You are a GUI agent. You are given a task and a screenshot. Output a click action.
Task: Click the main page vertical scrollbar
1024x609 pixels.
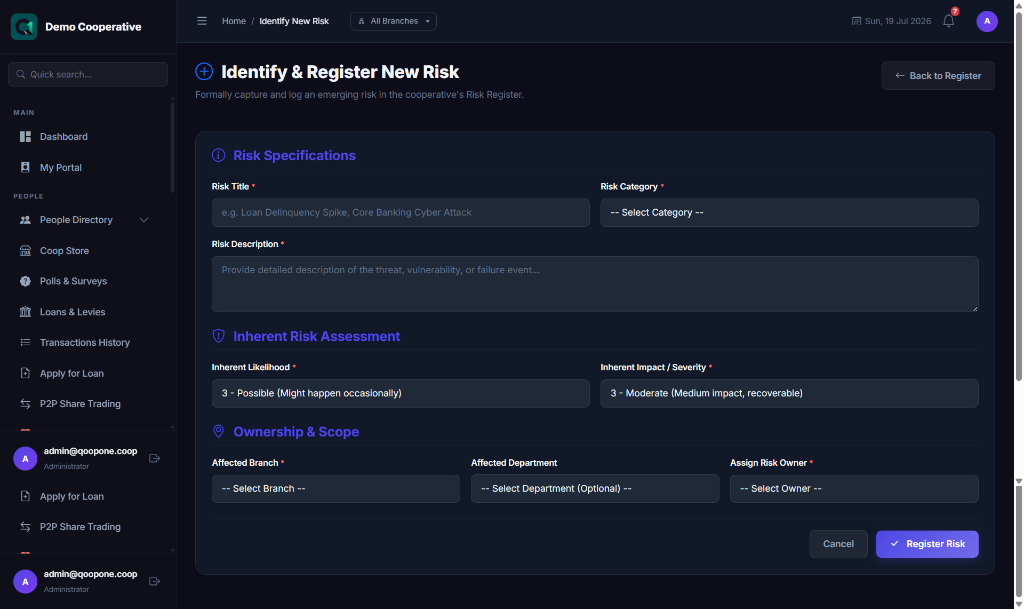tap(1019, 196)
